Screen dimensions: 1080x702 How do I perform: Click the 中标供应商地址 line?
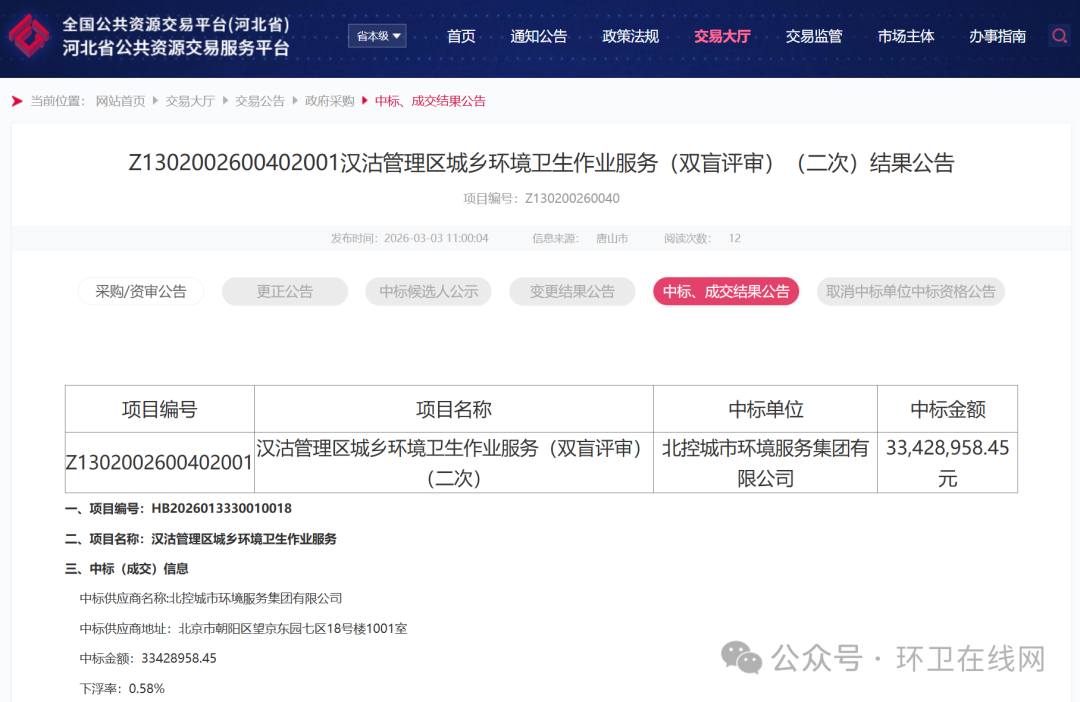click(x=243, y=629)
